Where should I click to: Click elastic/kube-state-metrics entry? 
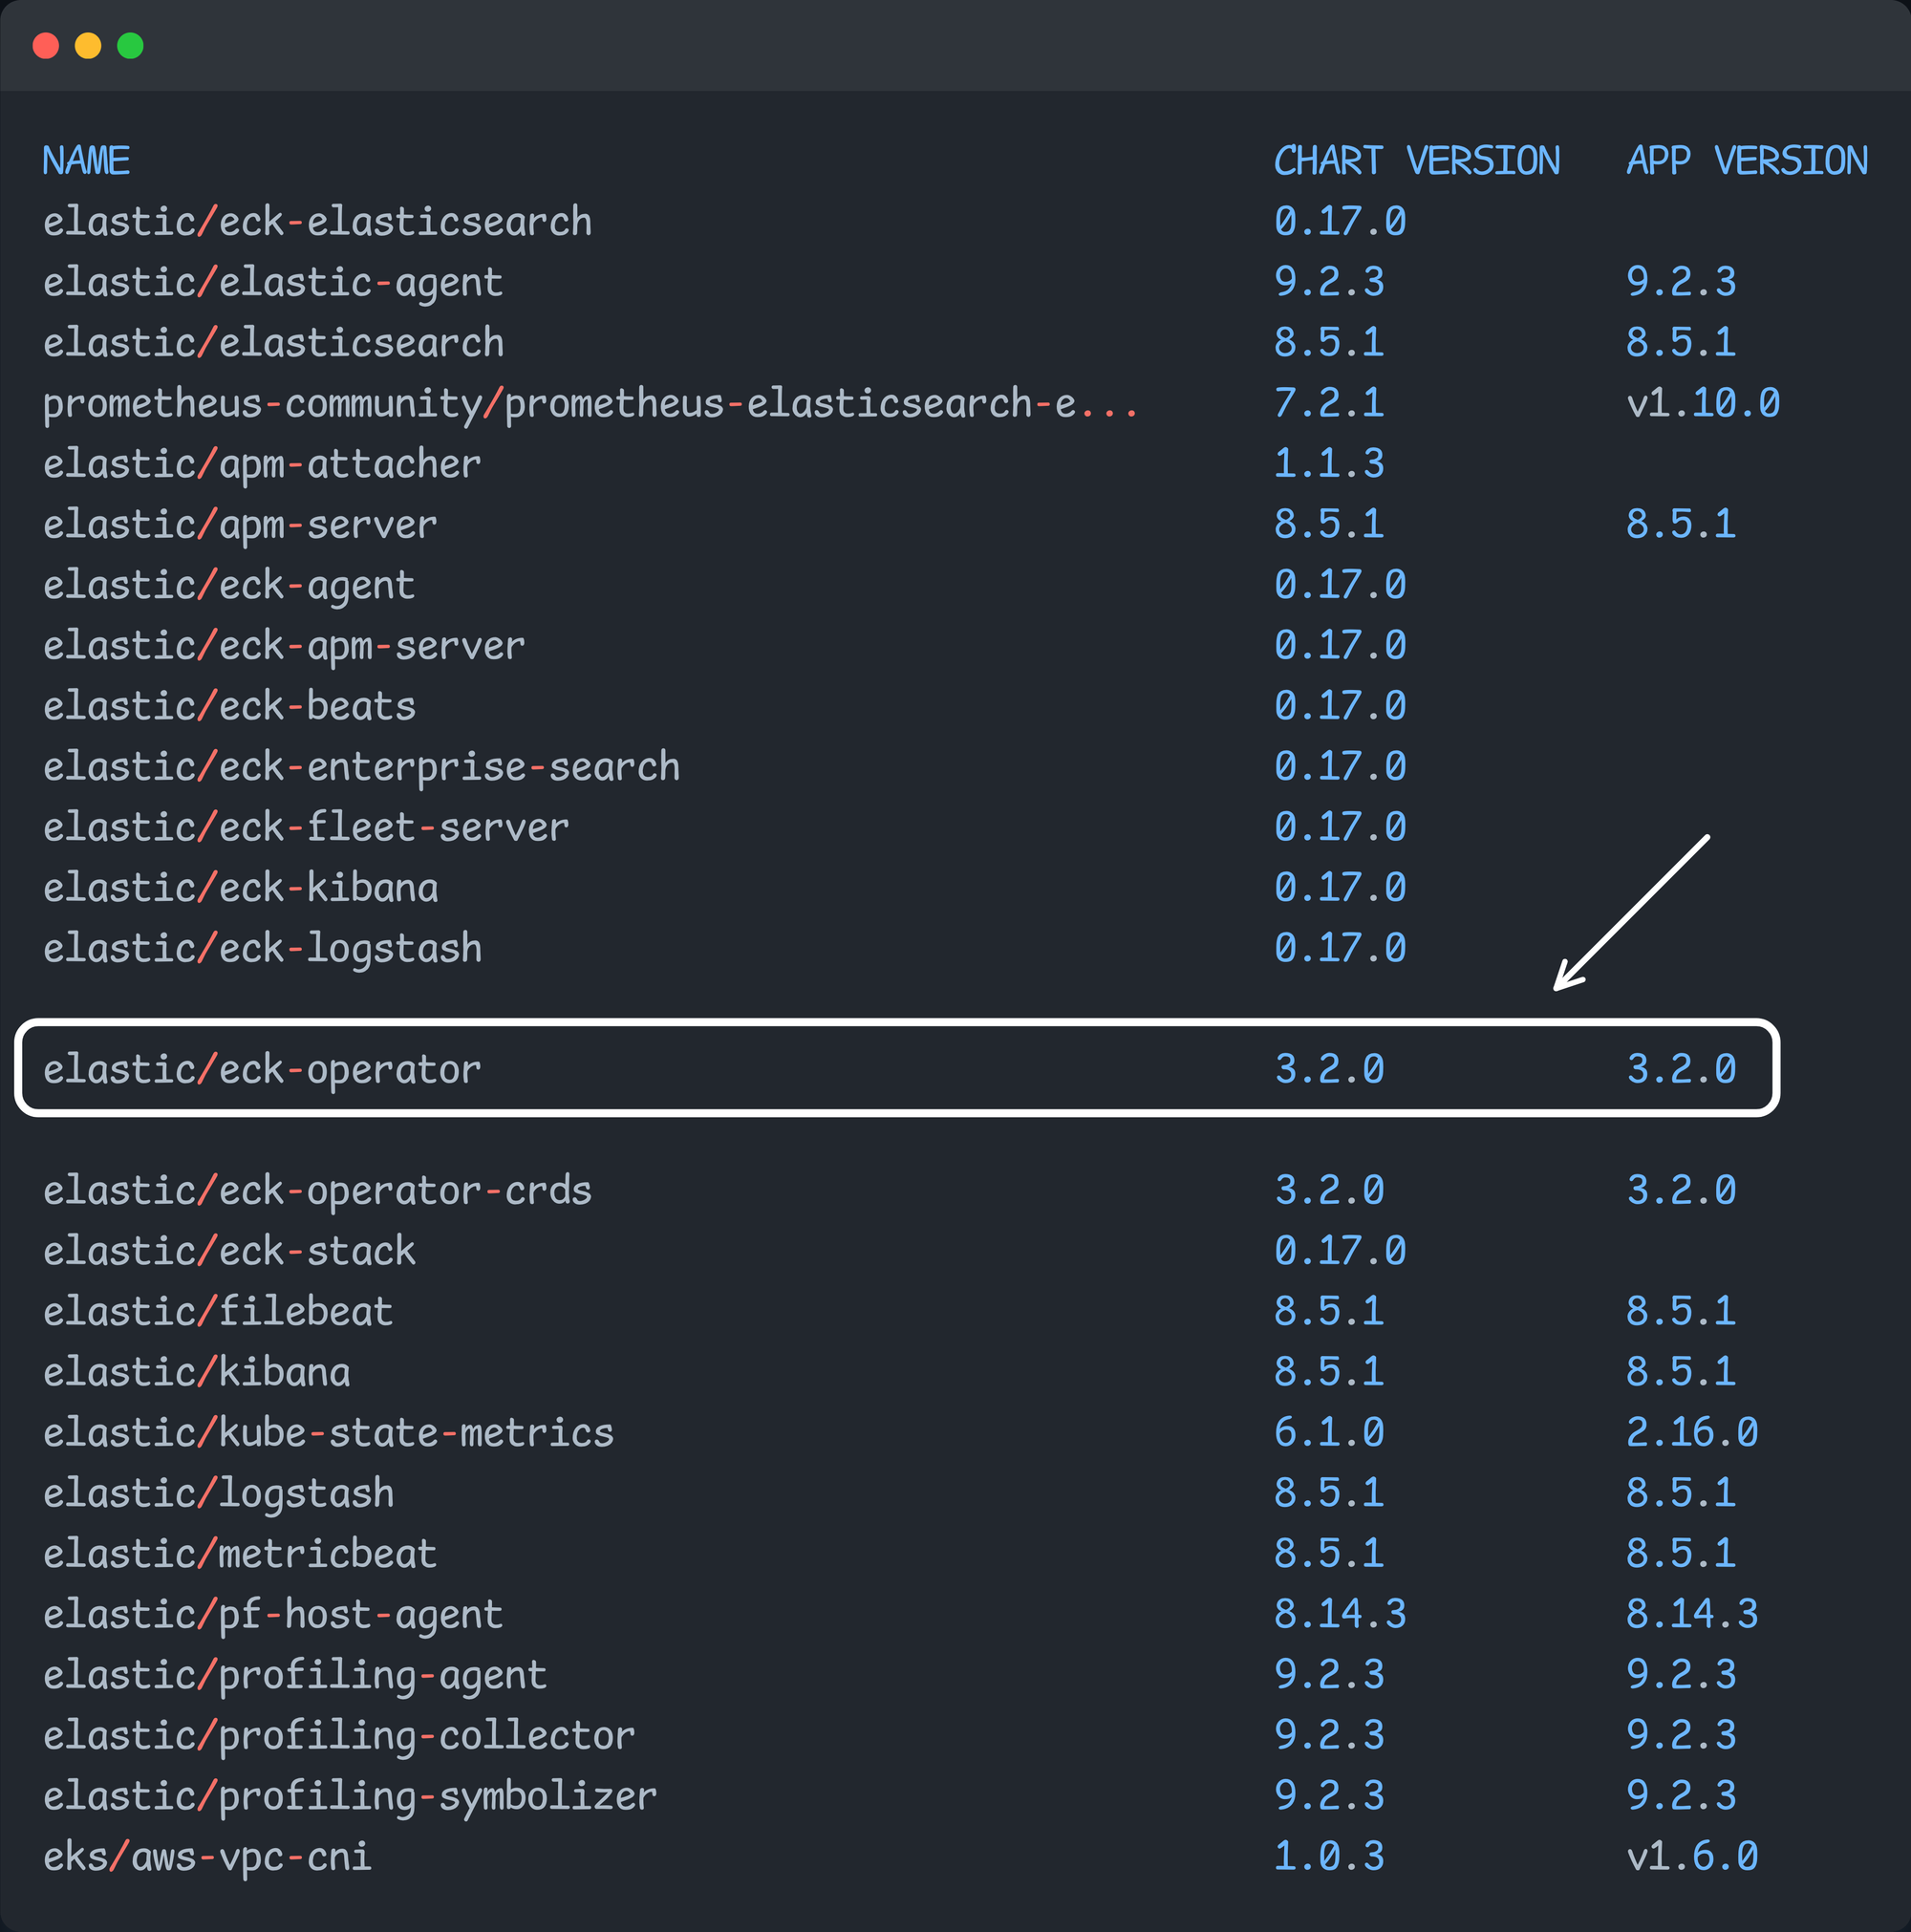point(328,1433)
